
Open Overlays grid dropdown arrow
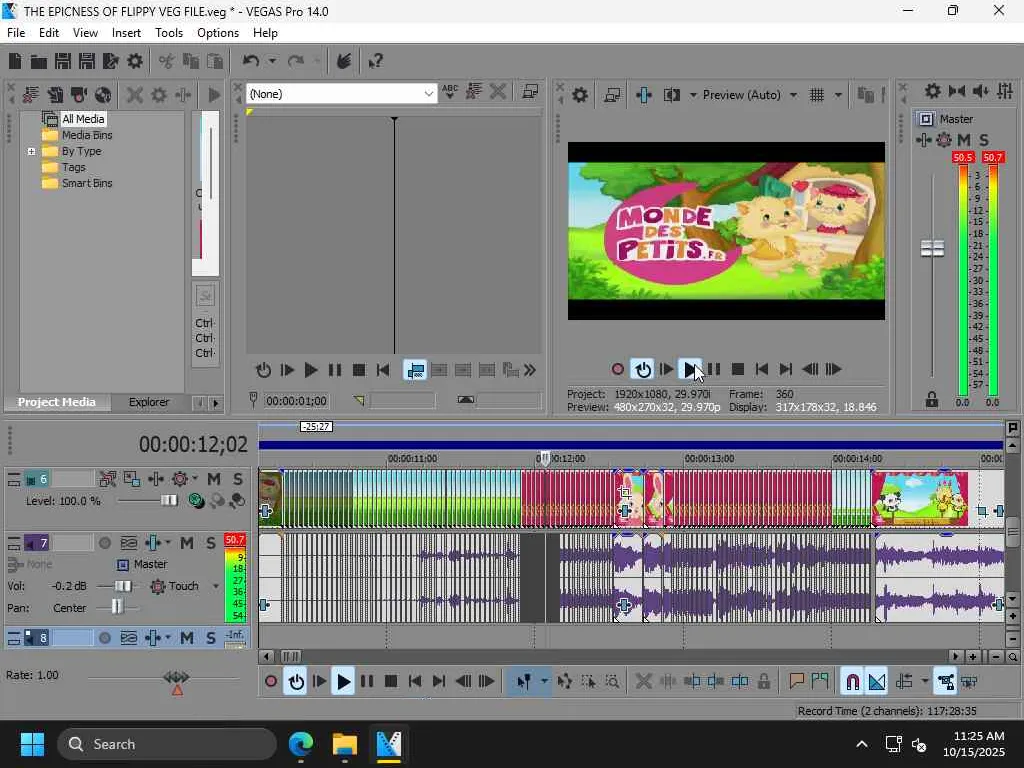[x=838, y=95]
